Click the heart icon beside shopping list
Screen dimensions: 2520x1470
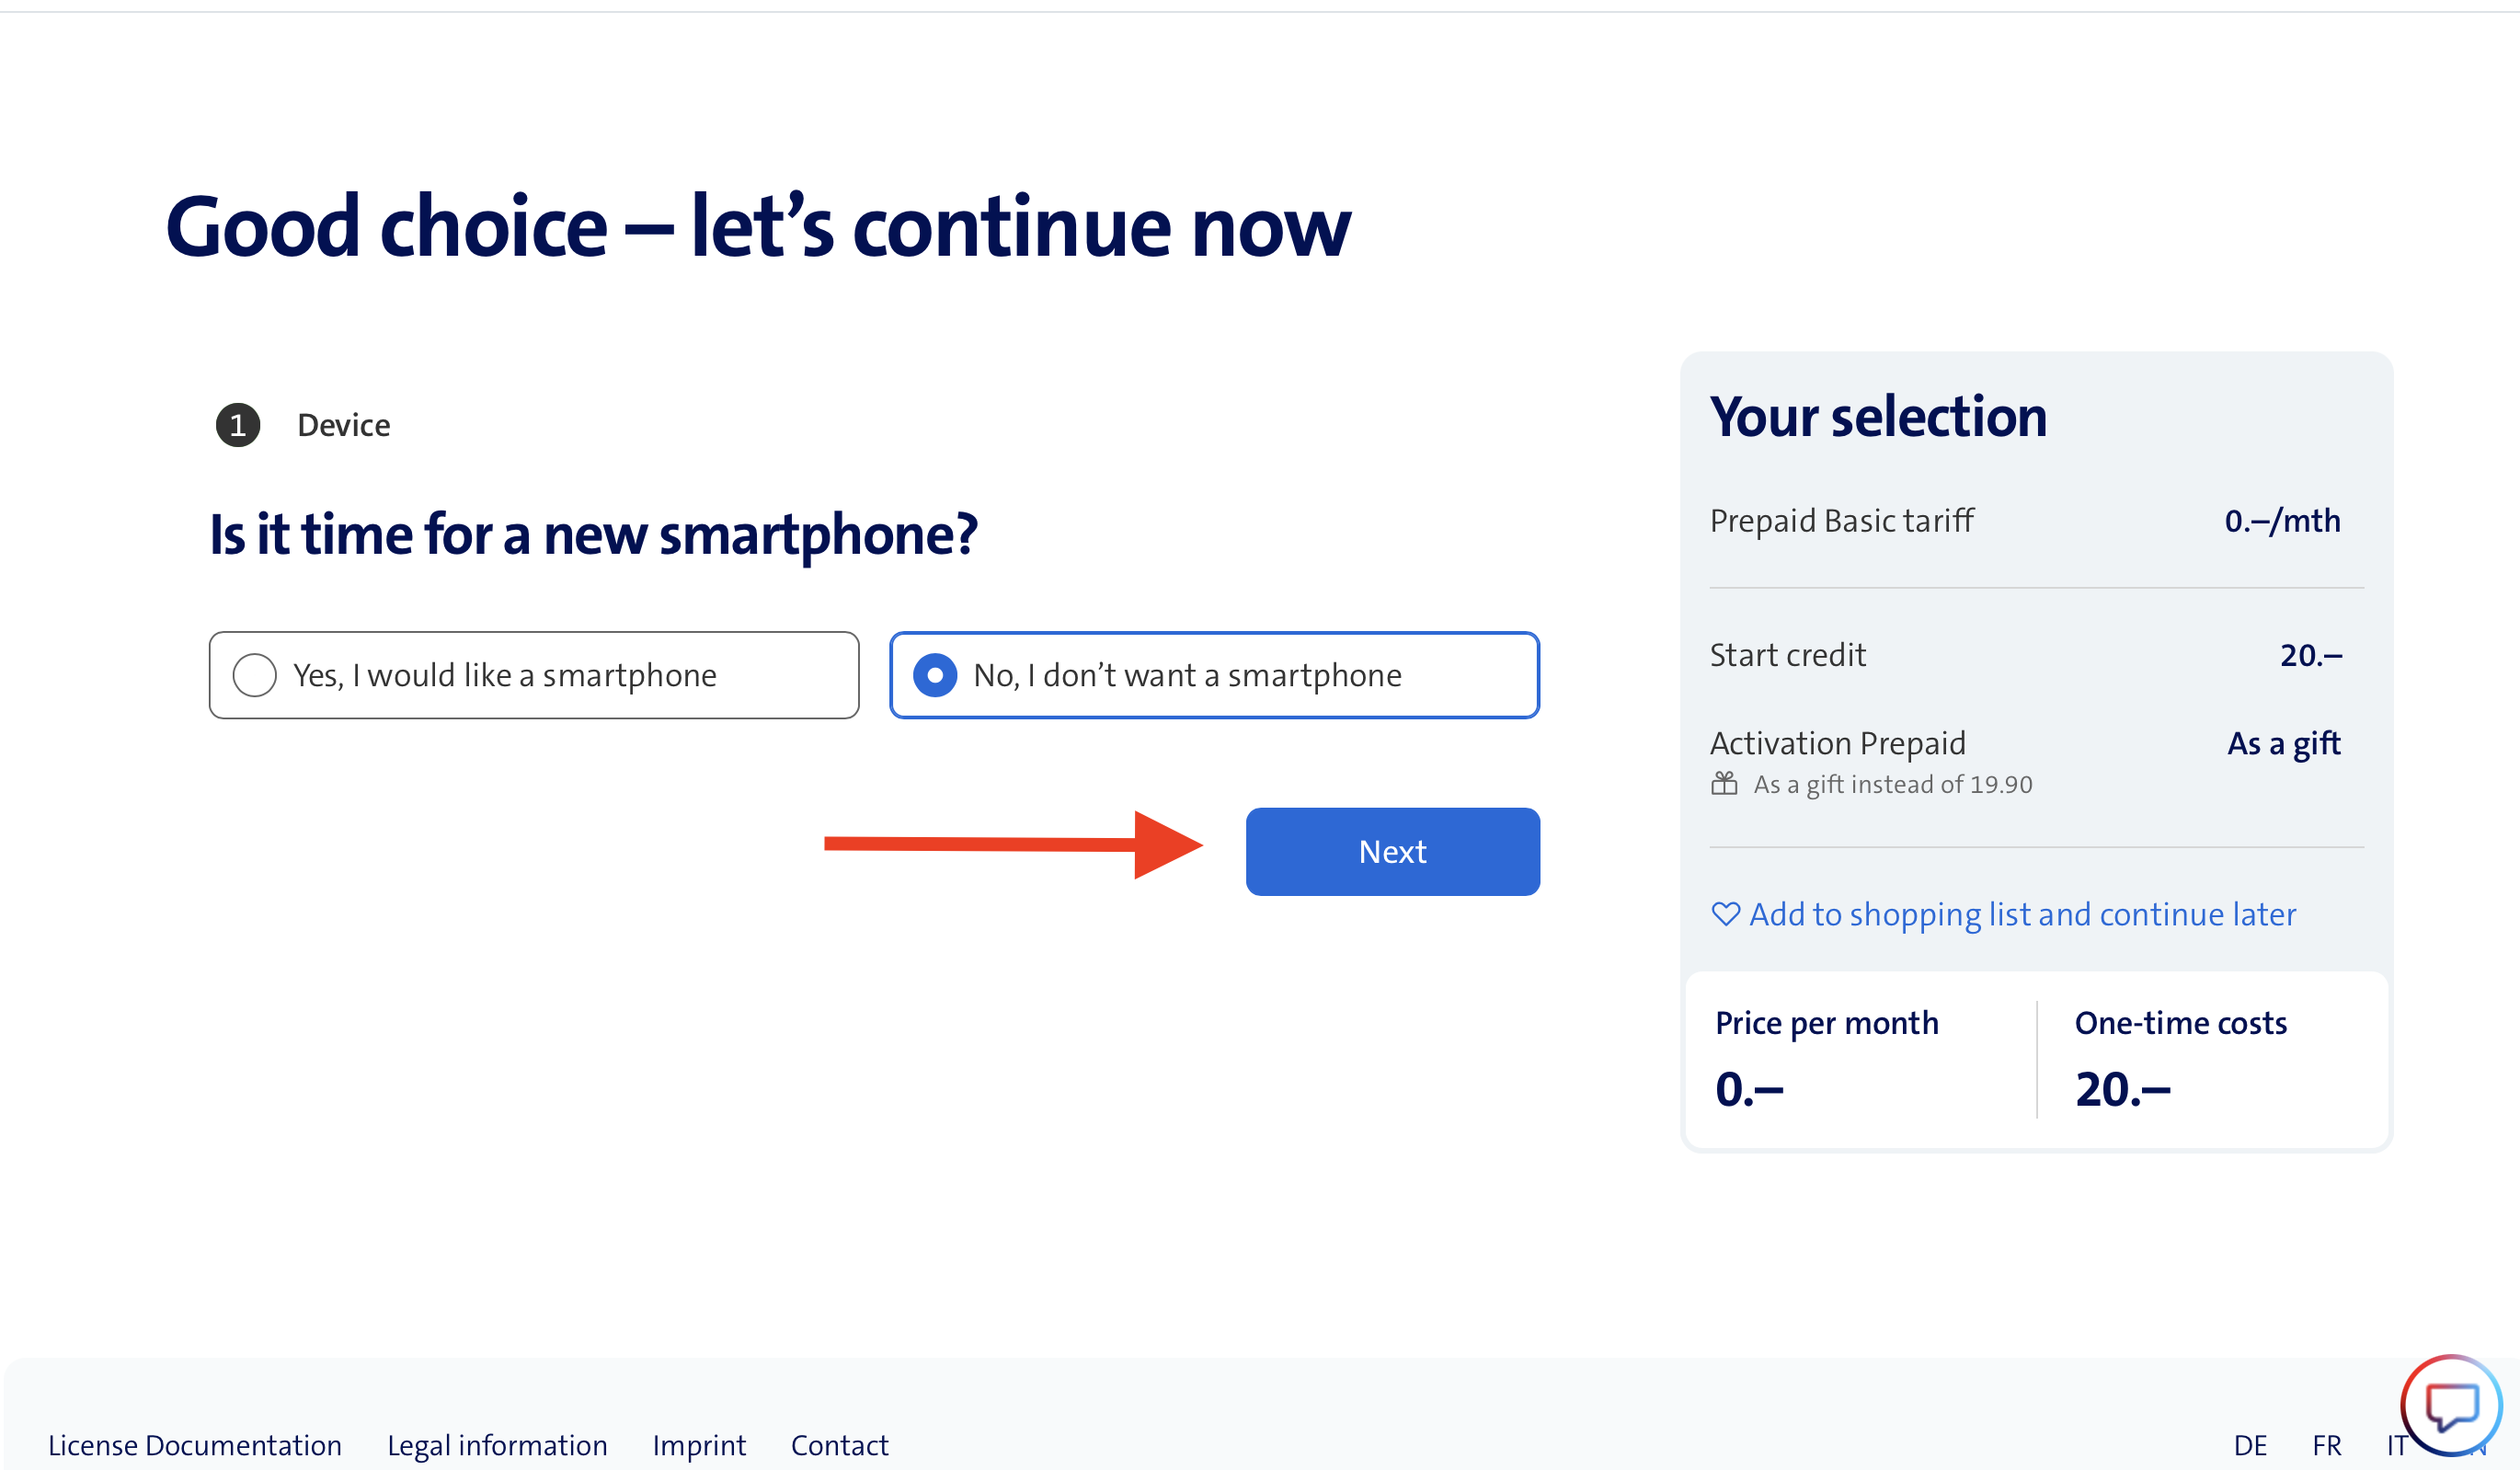[1725, 914]
